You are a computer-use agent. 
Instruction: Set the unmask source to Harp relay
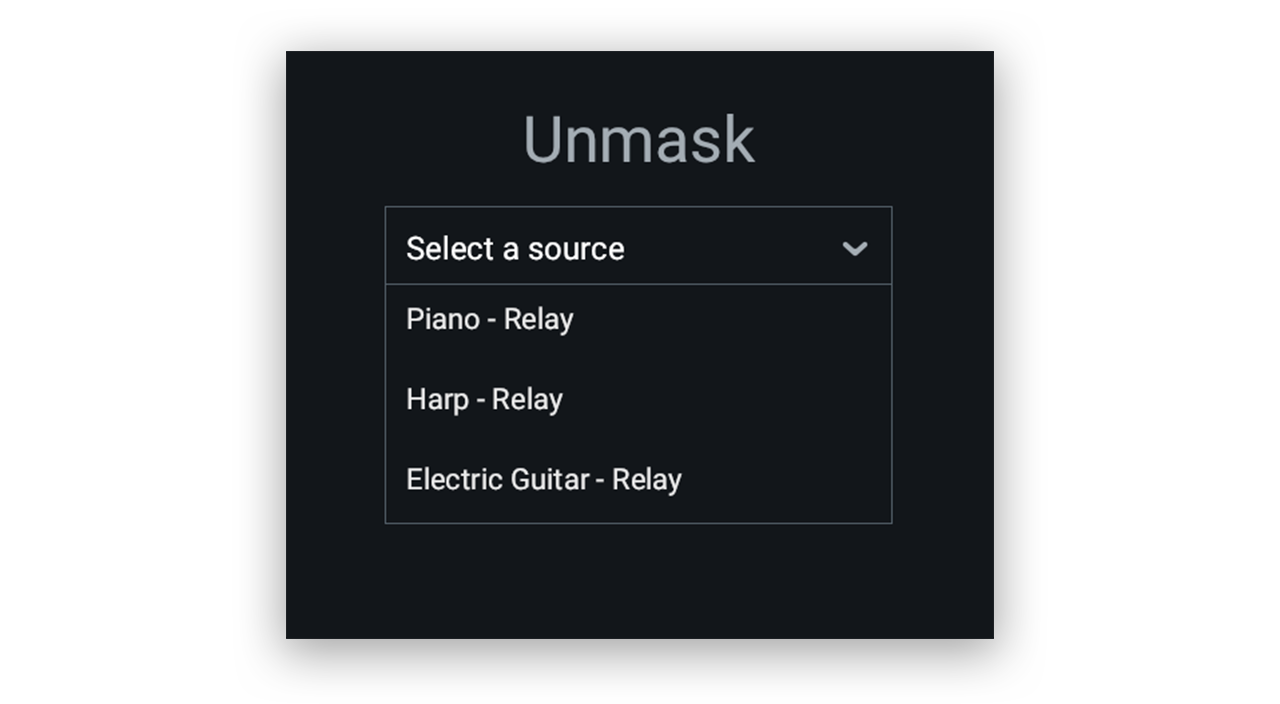pos(638,400)
